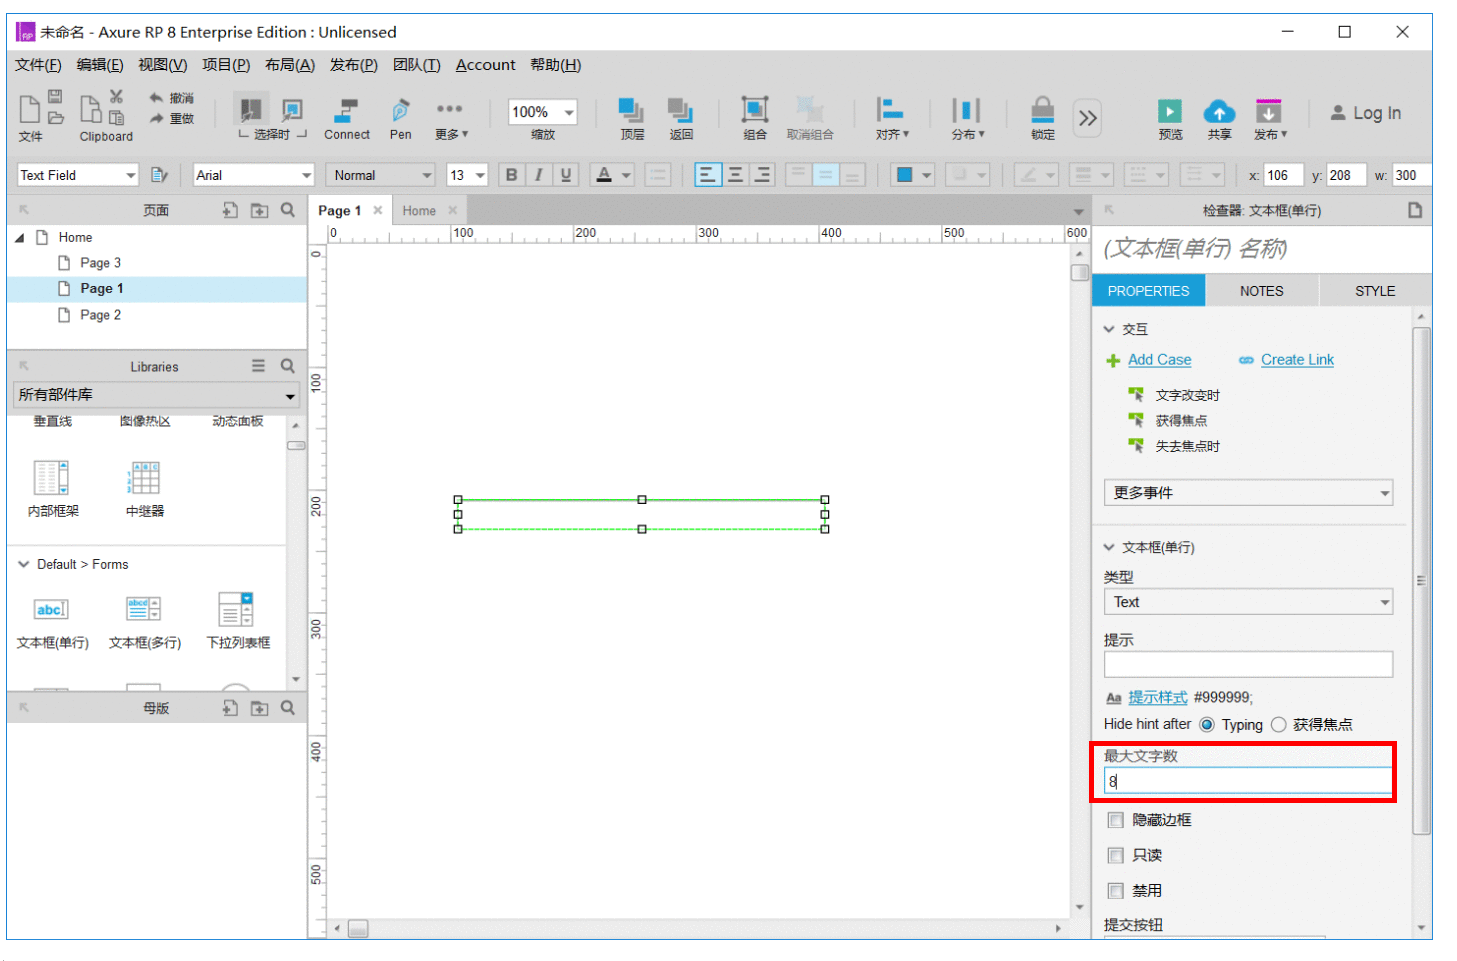Open the 编辑(E) menu
1457x961 pixels.
point(100,65)
